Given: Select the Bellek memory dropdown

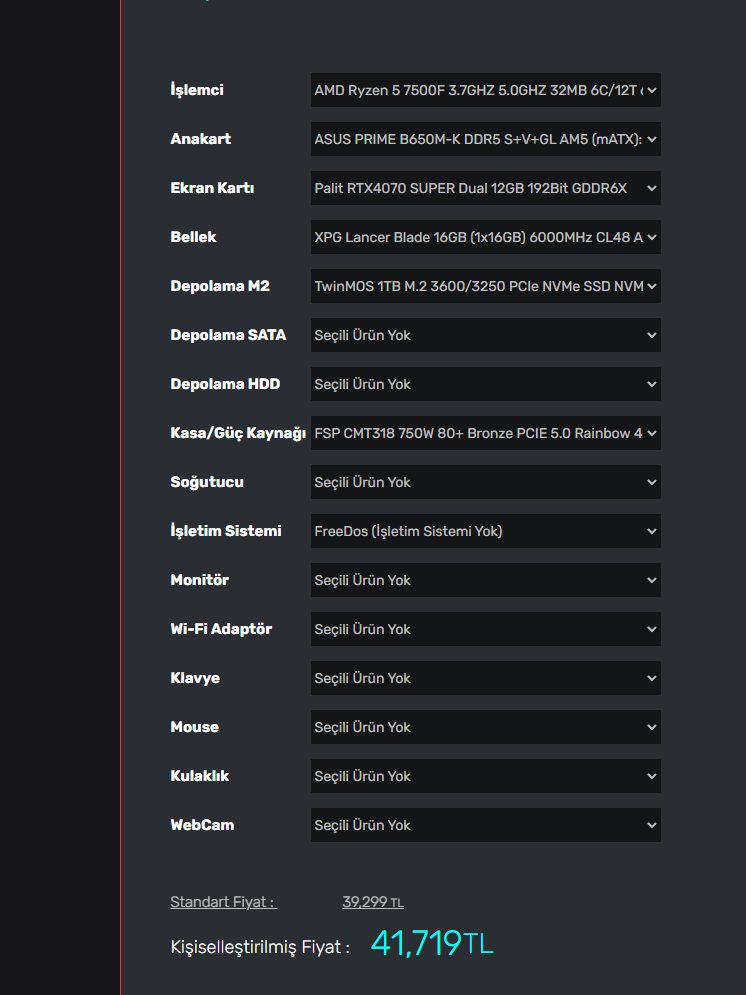Looking at the screenshot, I should (485, 237).
